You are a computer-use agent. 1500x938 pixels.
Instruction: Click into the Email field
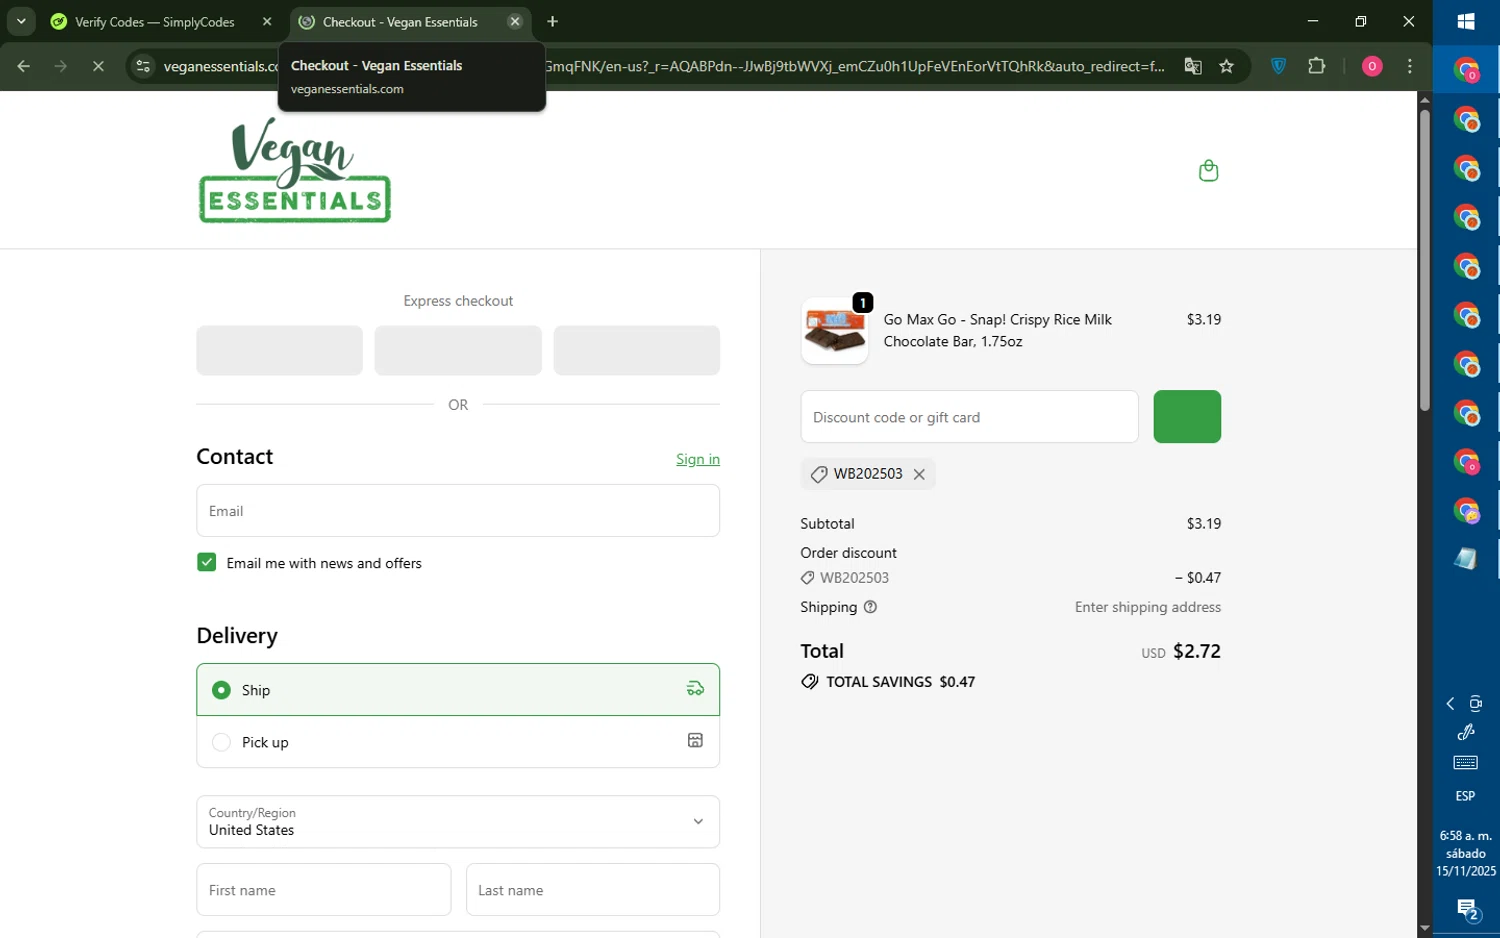[458, 511]
